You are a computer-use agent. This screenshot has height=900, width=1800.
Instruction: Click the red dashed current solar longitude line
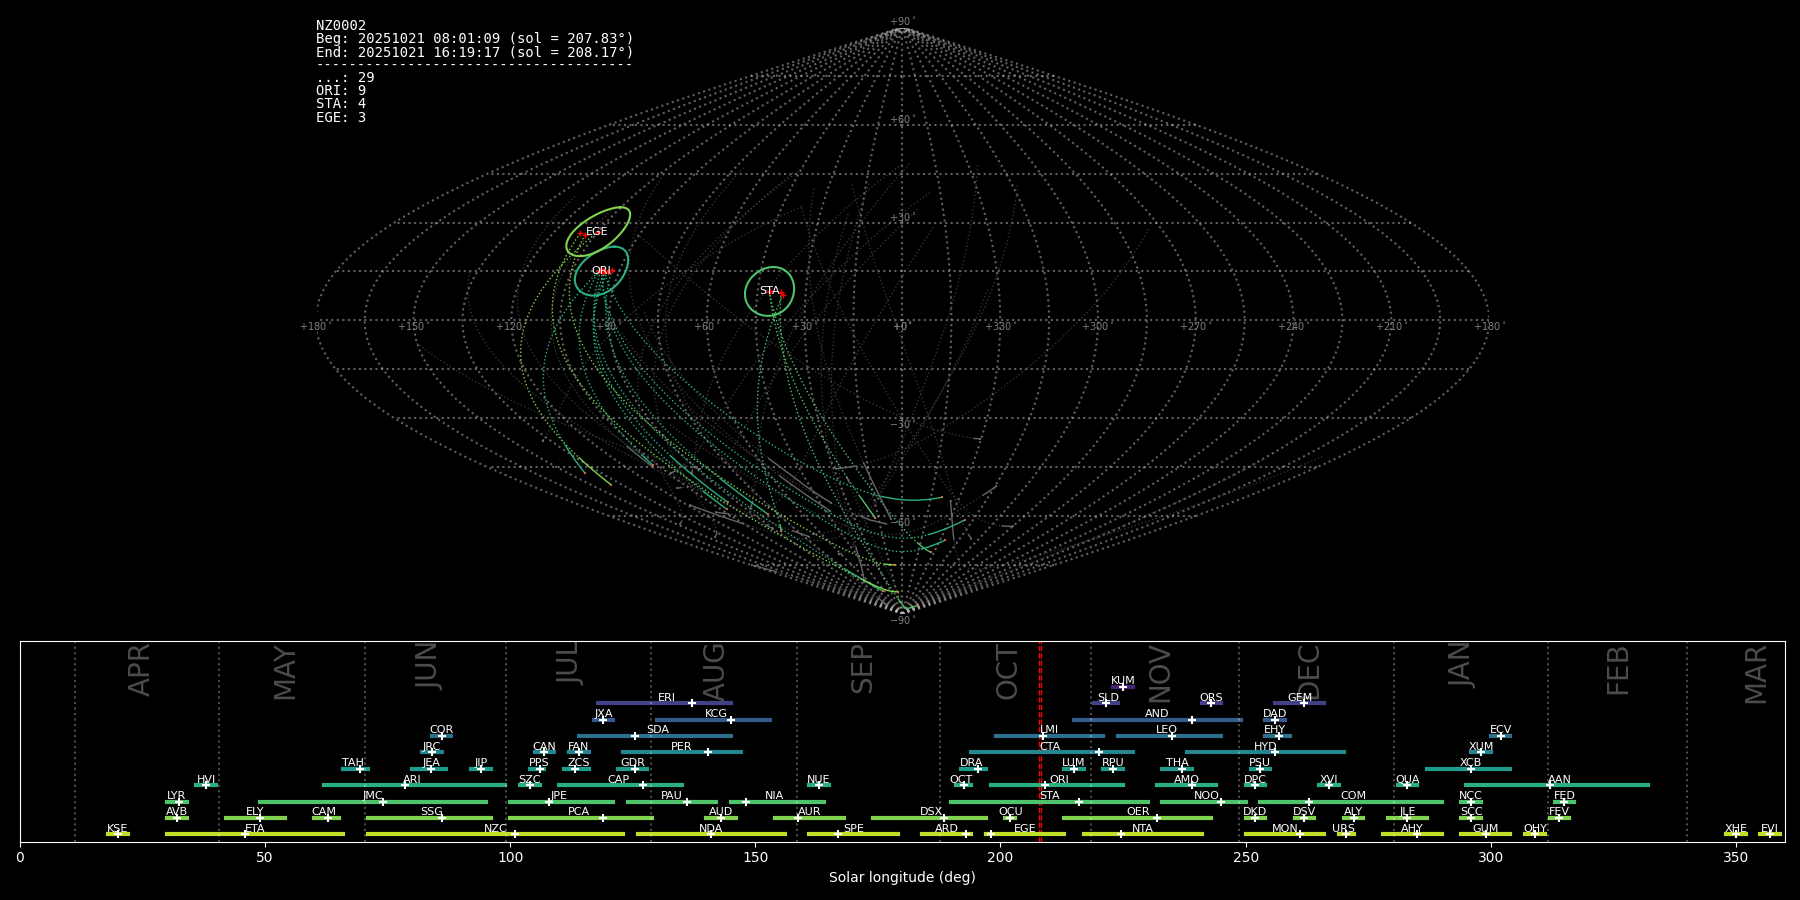(1040, 740)
